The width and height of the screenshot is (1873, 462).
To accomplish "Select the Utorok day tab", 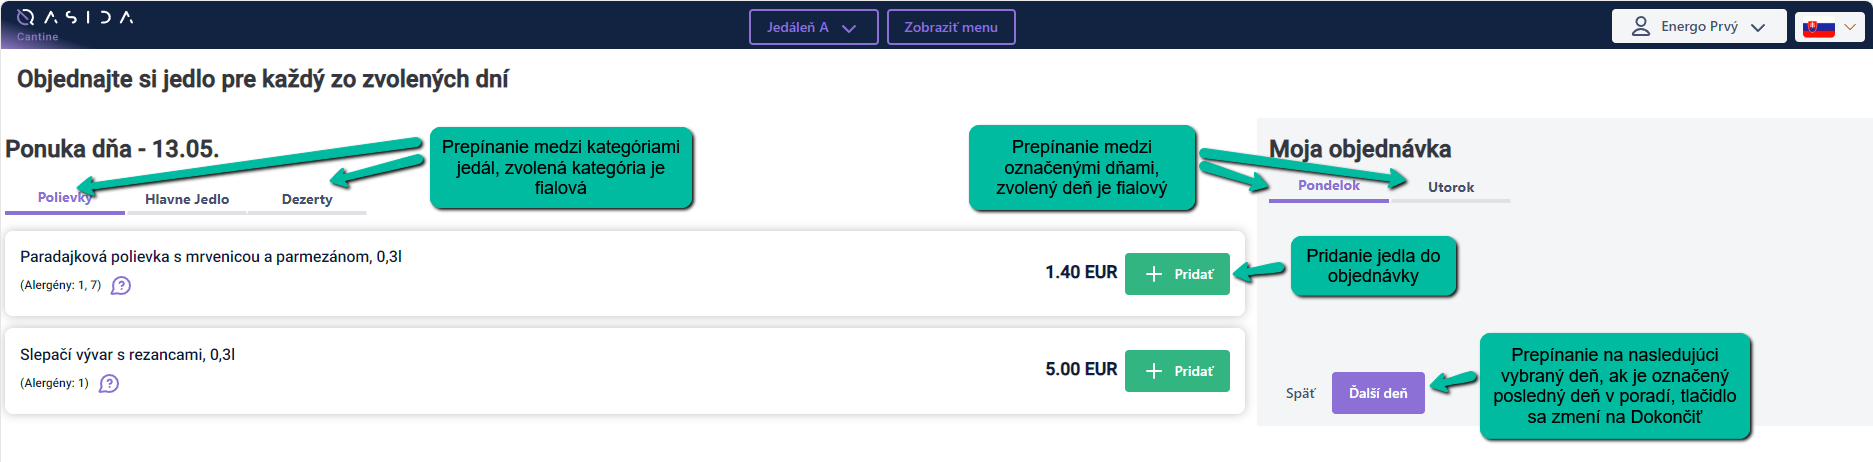I will click(x=1450, y=187).
